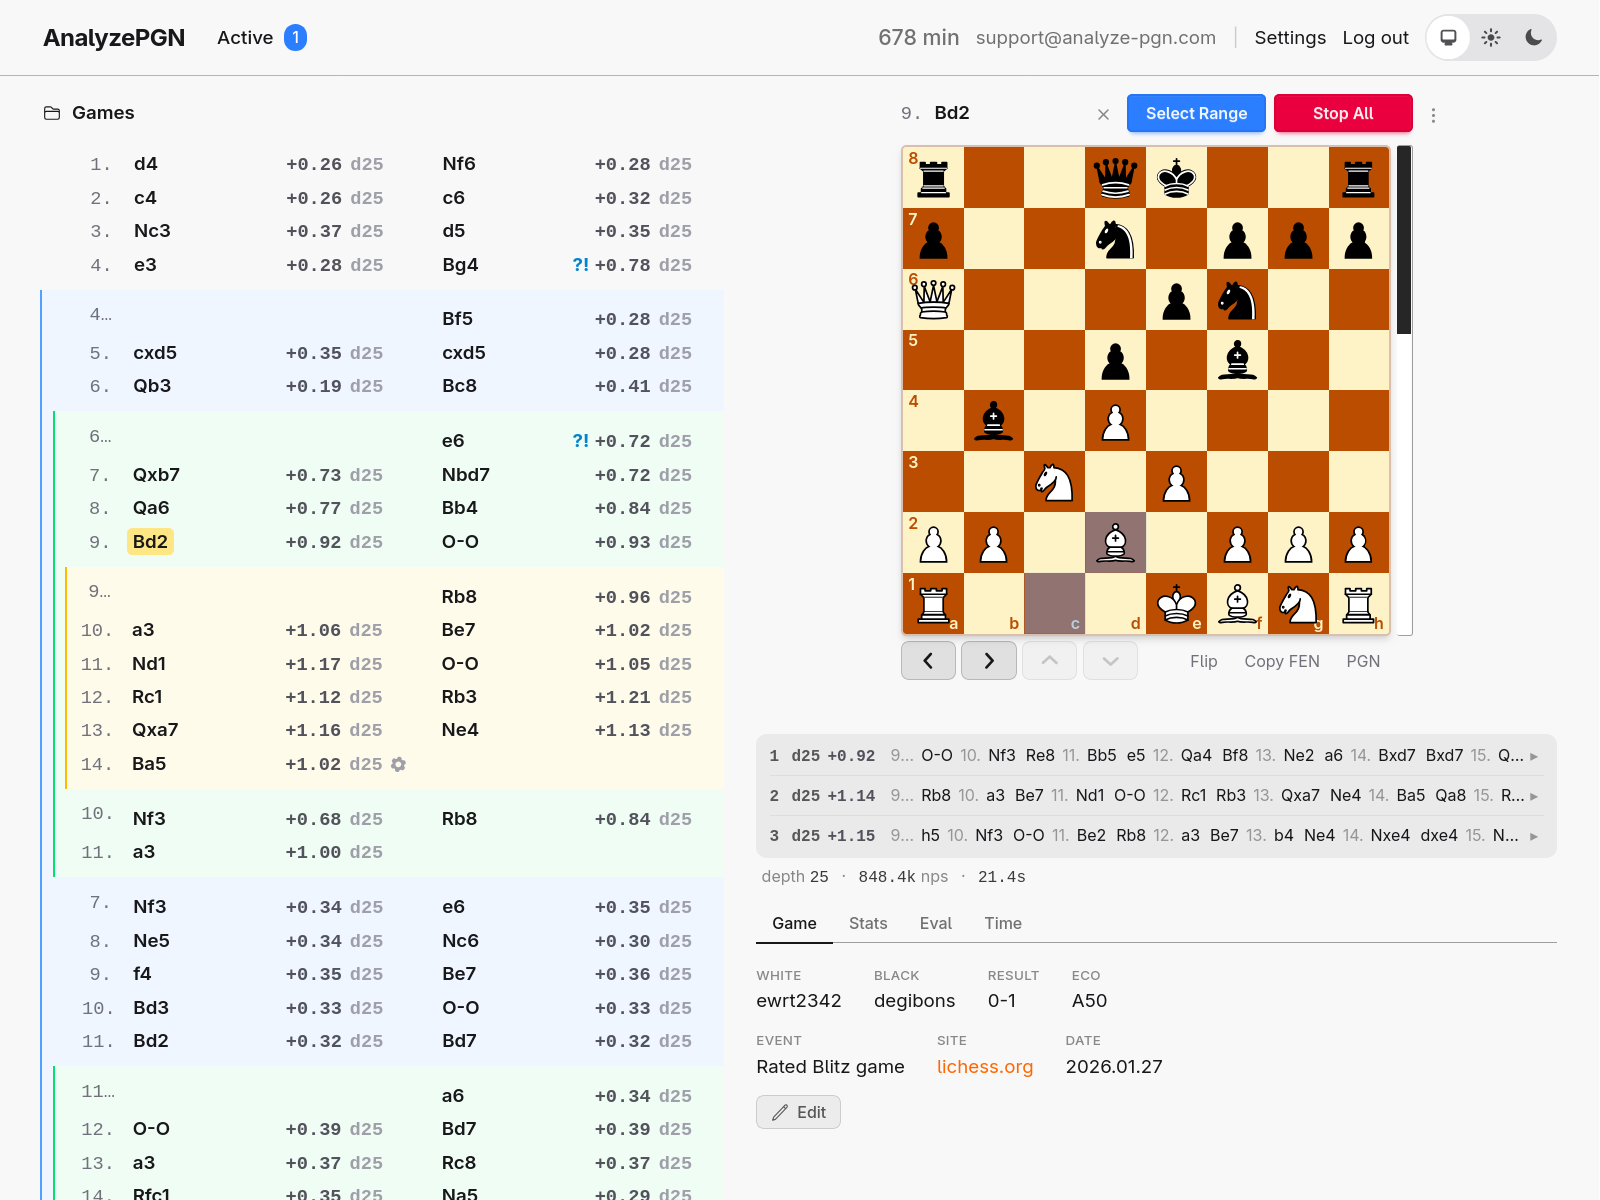Click black bishop on b4 square
The height and width of the screenshot is (1200, 1600).
pos(994,421)
